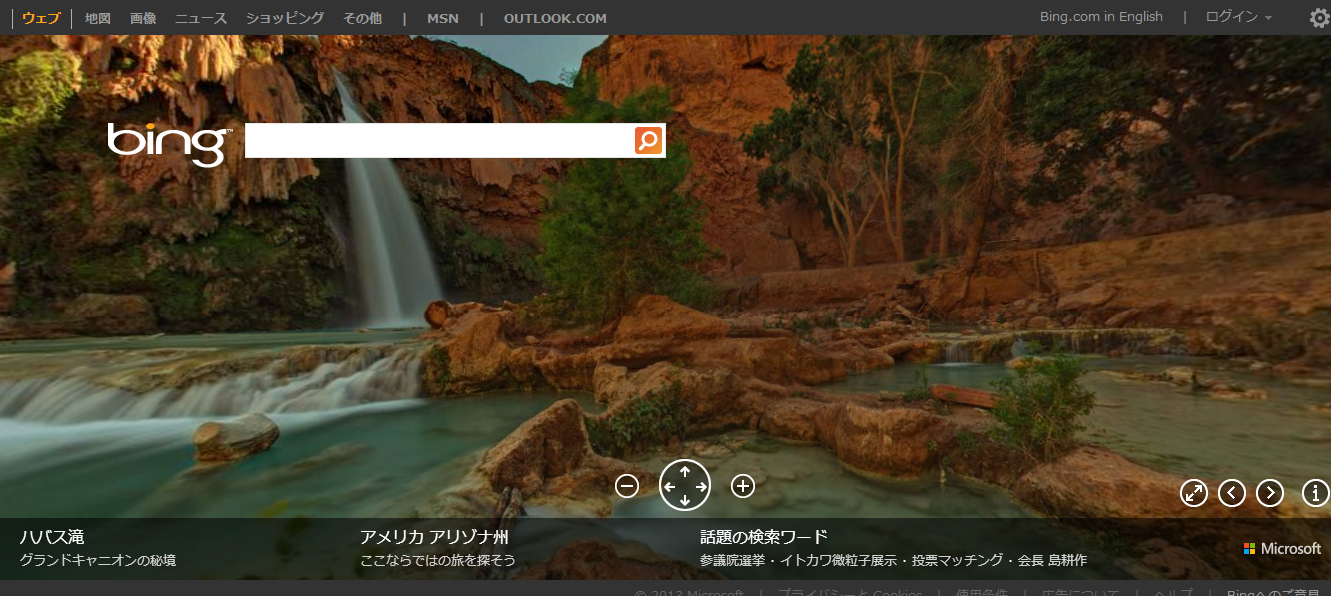The height and width of the screenshot is (596, 1331).
Task: Open the ハバス滝 image caption link
Action: [x=52, y=537]
